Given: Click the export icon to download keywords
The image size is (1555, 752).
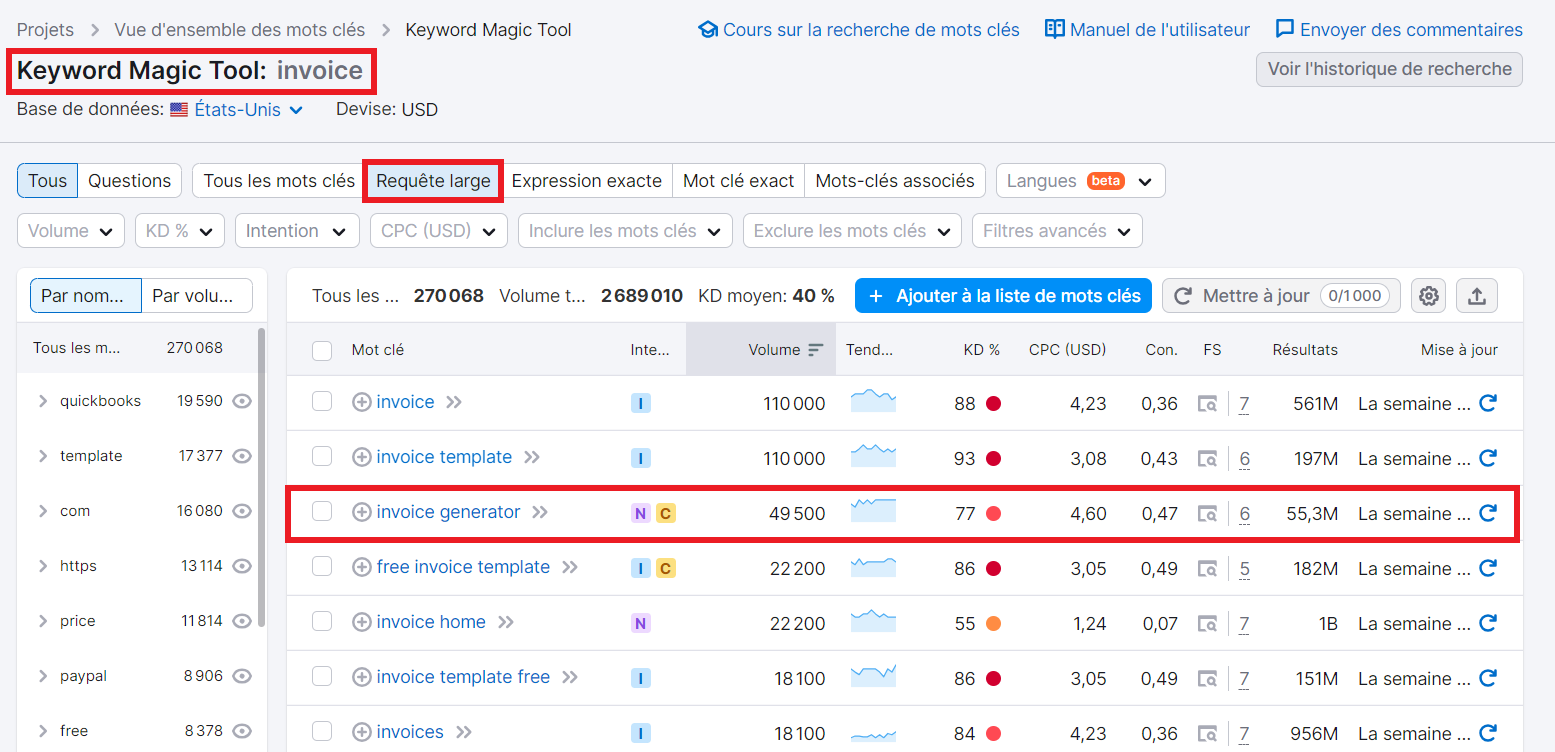Looking at the screenshot, I should coord(1478,295).
